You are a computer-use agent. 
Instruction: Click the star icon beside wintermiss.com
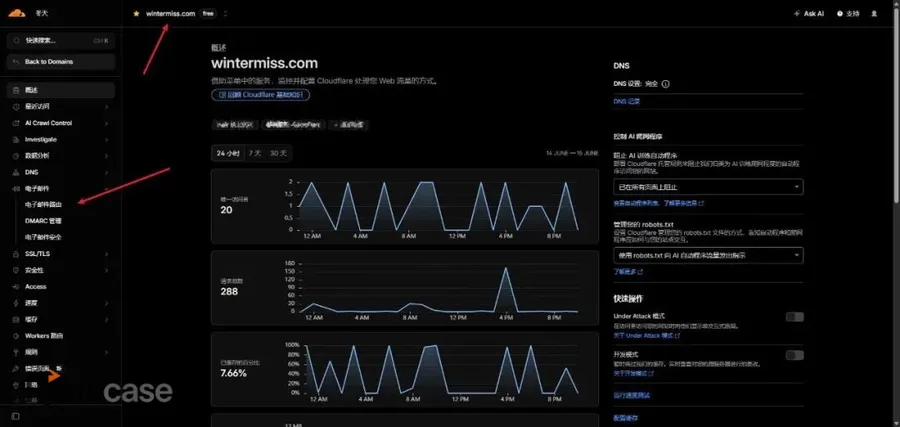point(136,13)
